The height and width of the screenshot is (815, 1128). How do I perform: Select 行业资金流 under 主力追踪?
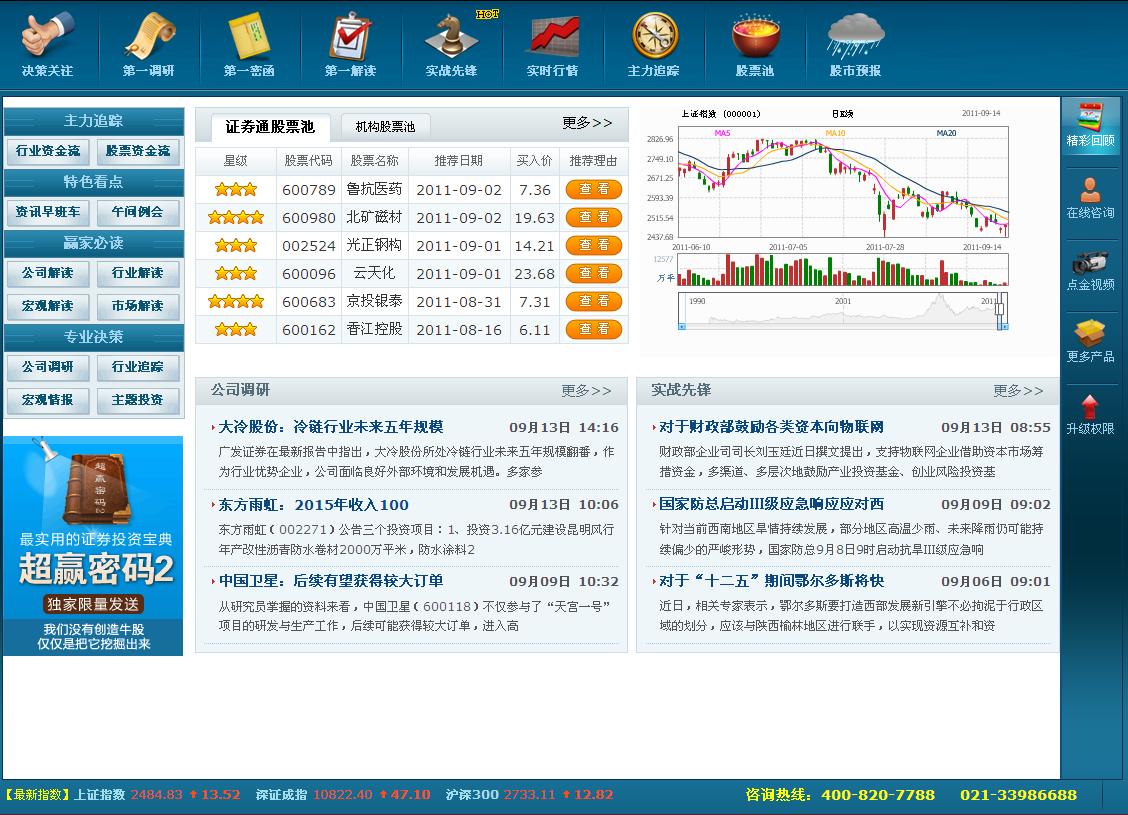pyautogui.click(x=47, y=151)
